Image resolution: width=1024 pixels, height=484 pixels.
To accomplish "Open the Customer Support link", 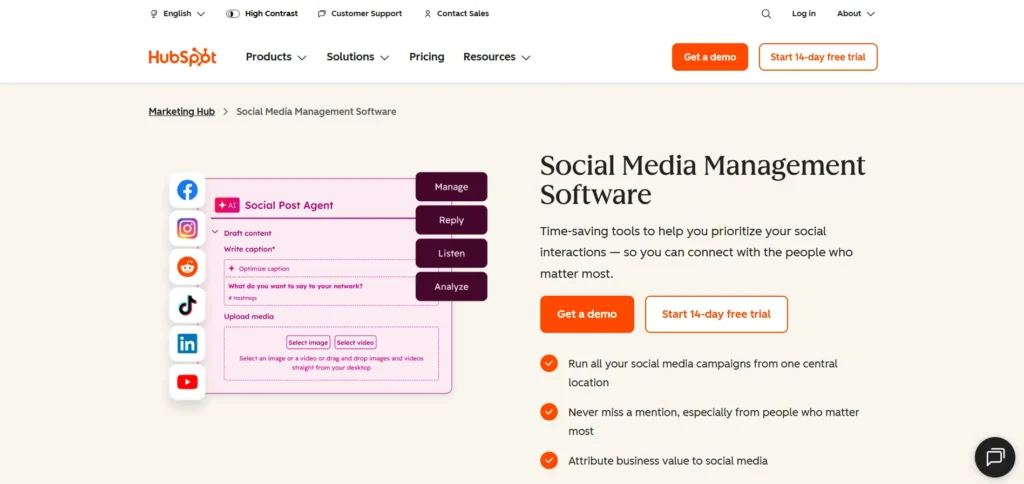I will (x=360, y=14).
